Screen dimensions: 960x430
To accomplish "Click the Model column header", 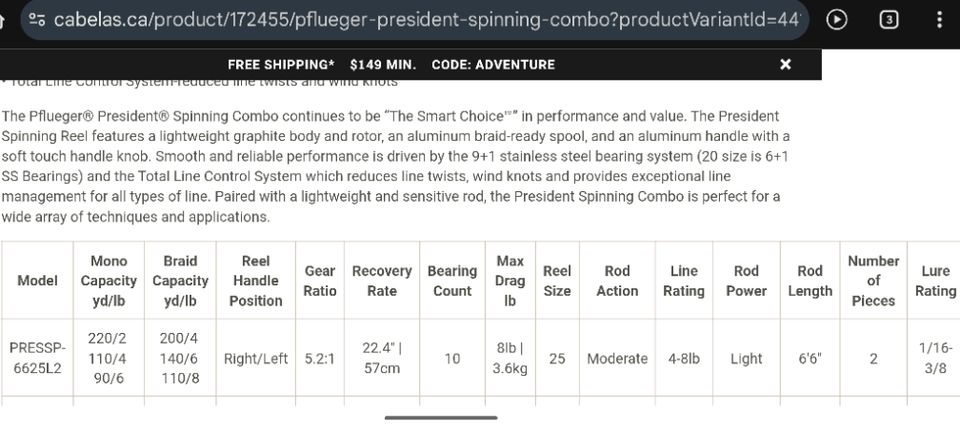I will point(37,280).
